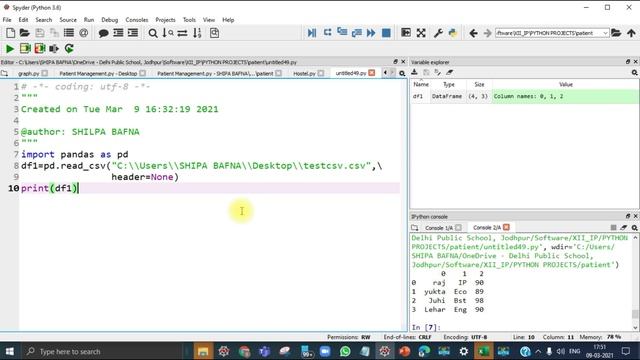Close the untitled49.py tab
The image size is (640, 360).
click(x=371, y=73)
